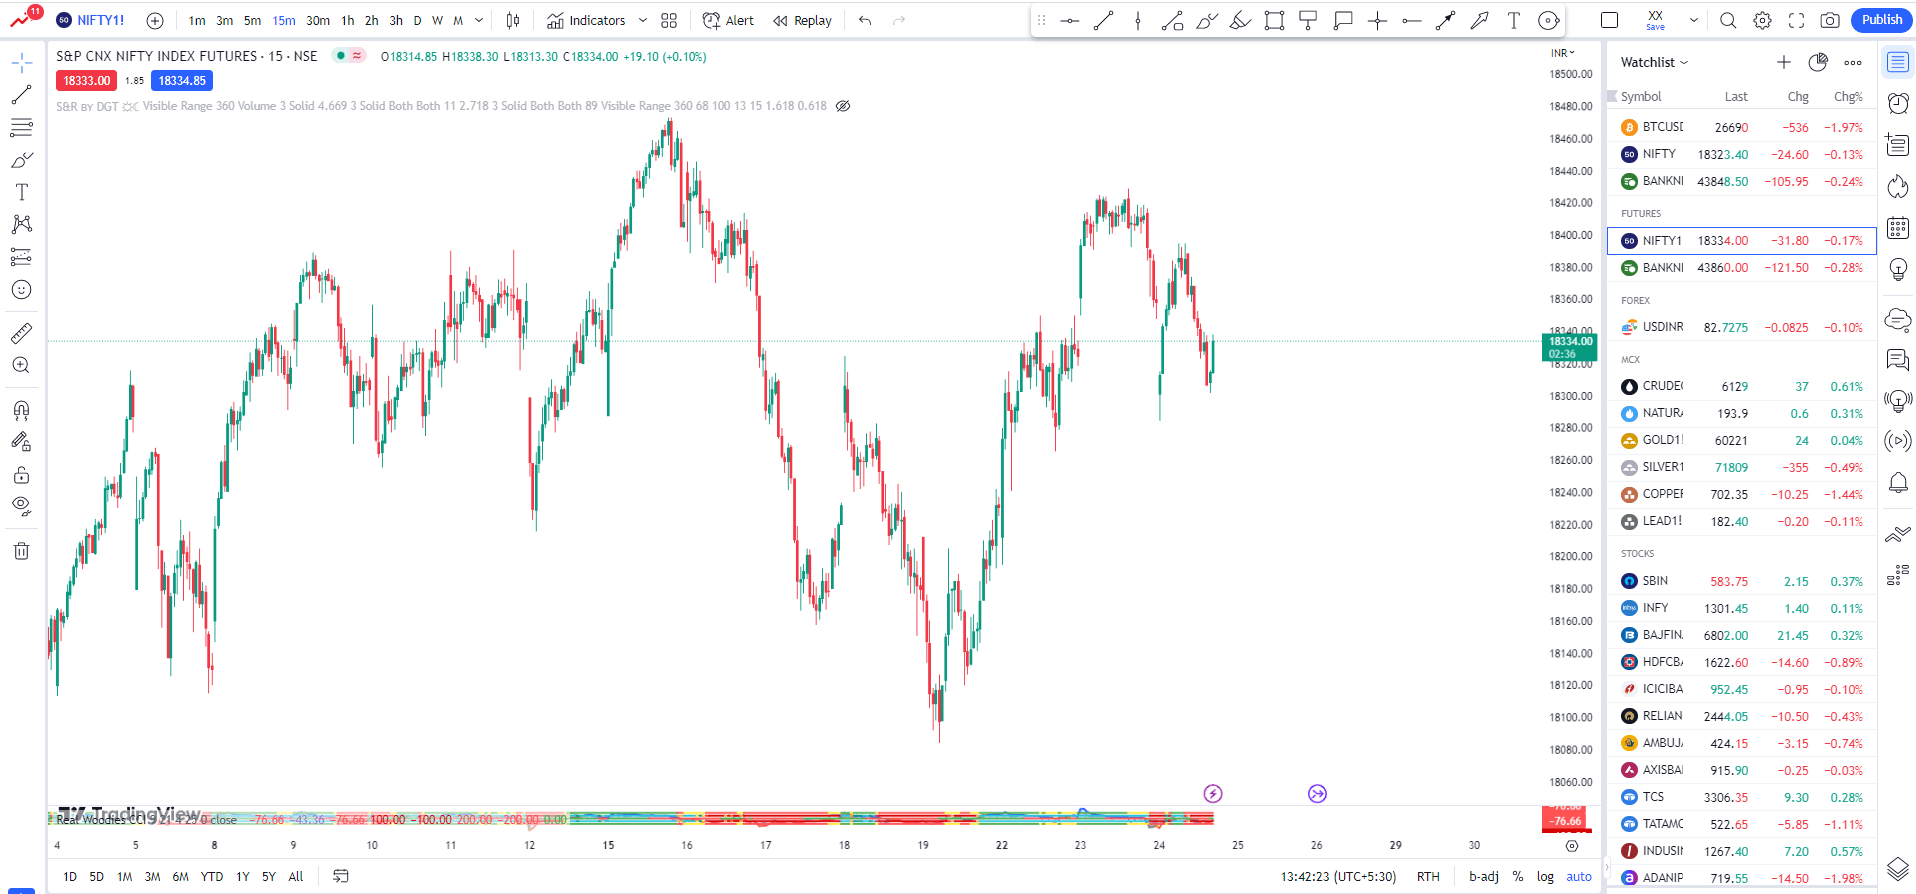Toggle hide all drawings eye icon
1916x894 pixels.
tap(21, 506)
